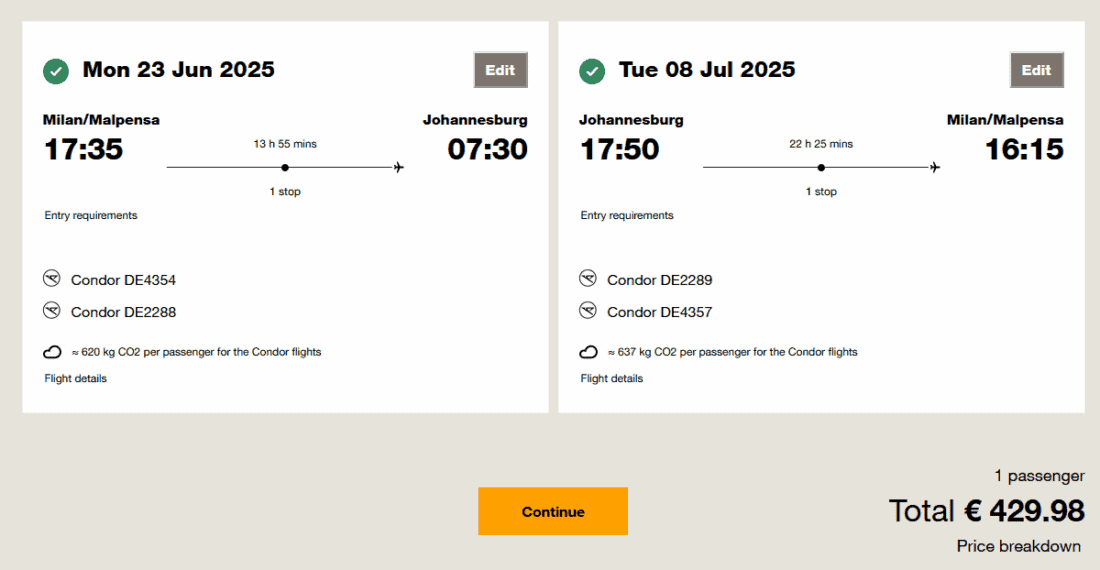Viewport: 1100px width, 570px height.
Task: Click the Condor logo next to DE2288
Action: (53, 311)
